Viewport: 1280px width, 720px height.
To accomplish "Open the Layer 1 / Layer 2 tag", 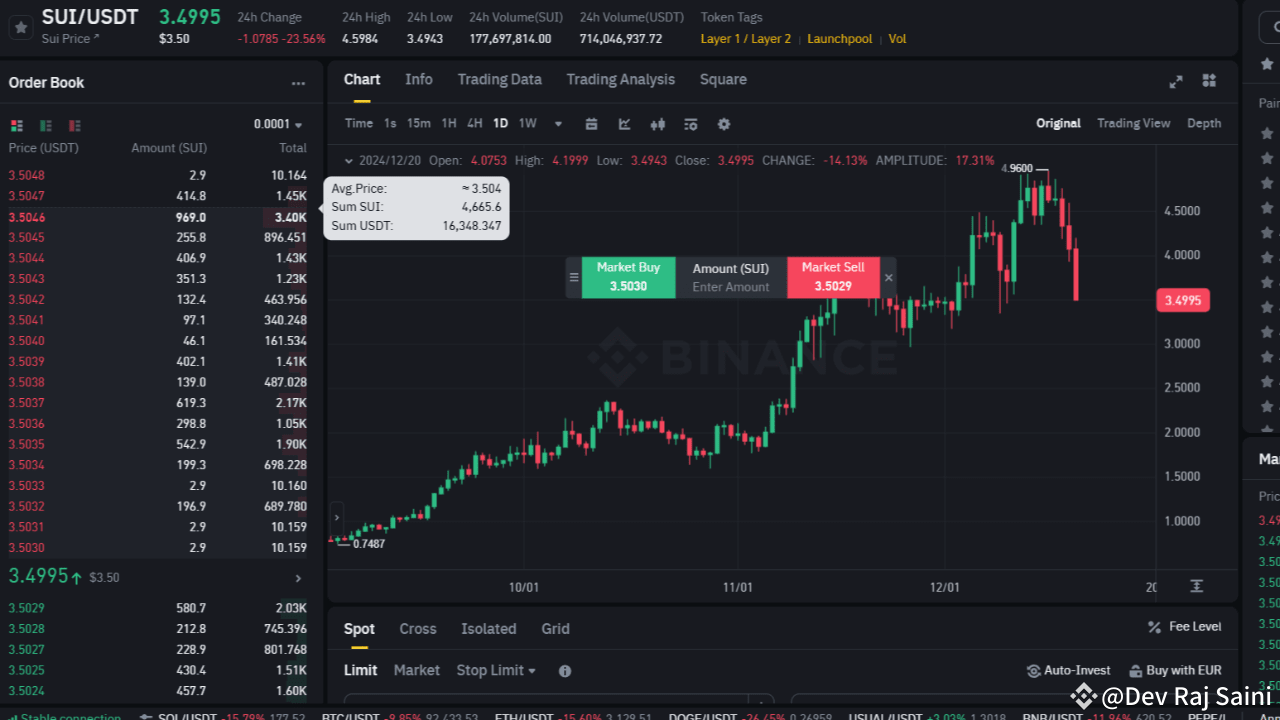I will (x=745, y=39).
